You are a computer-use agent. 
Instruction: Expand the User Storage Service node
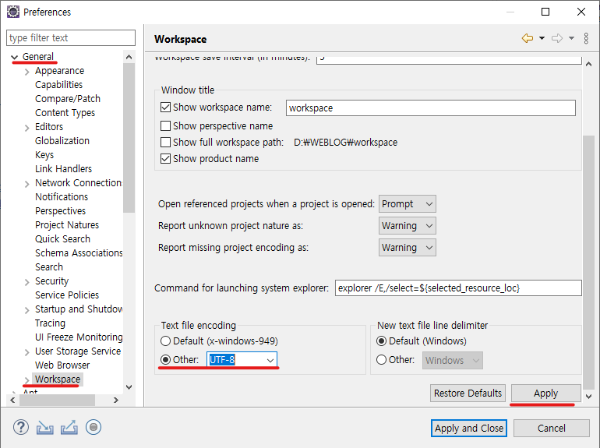(27, 352)
